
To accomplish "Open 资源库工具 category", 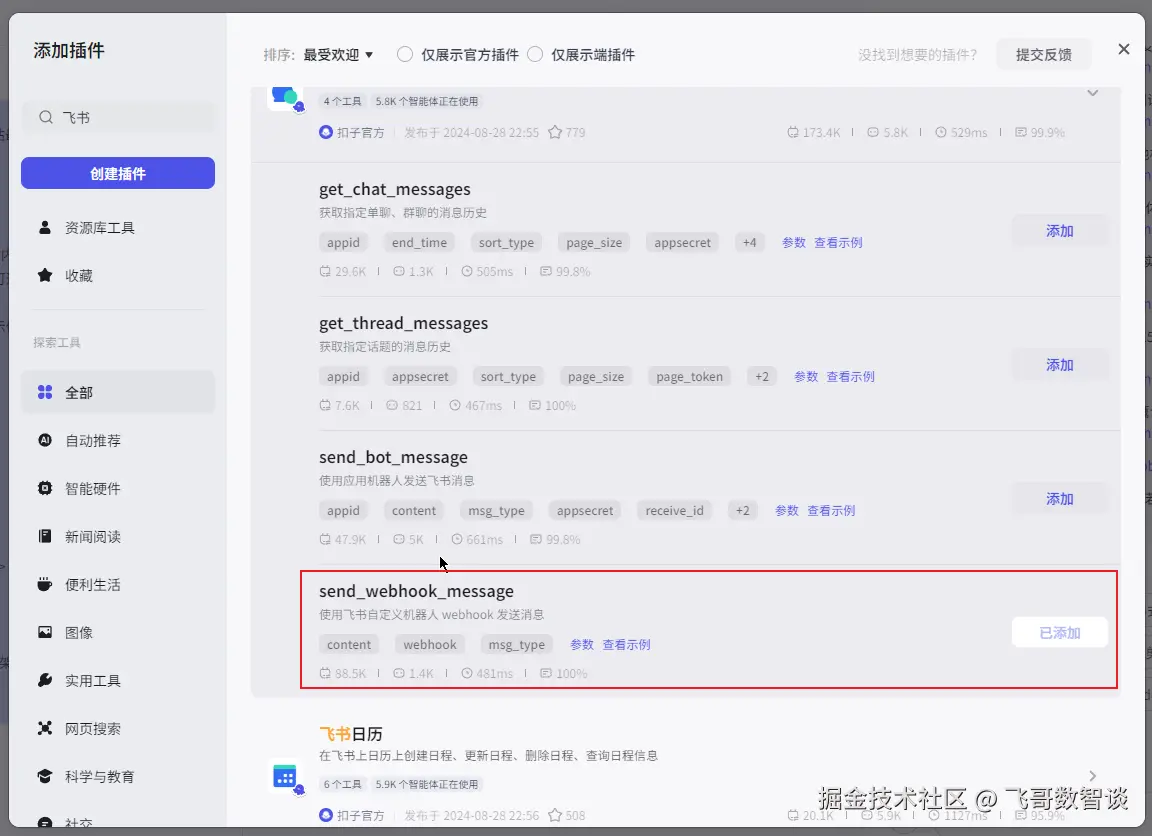I will (x=118, y=228).
